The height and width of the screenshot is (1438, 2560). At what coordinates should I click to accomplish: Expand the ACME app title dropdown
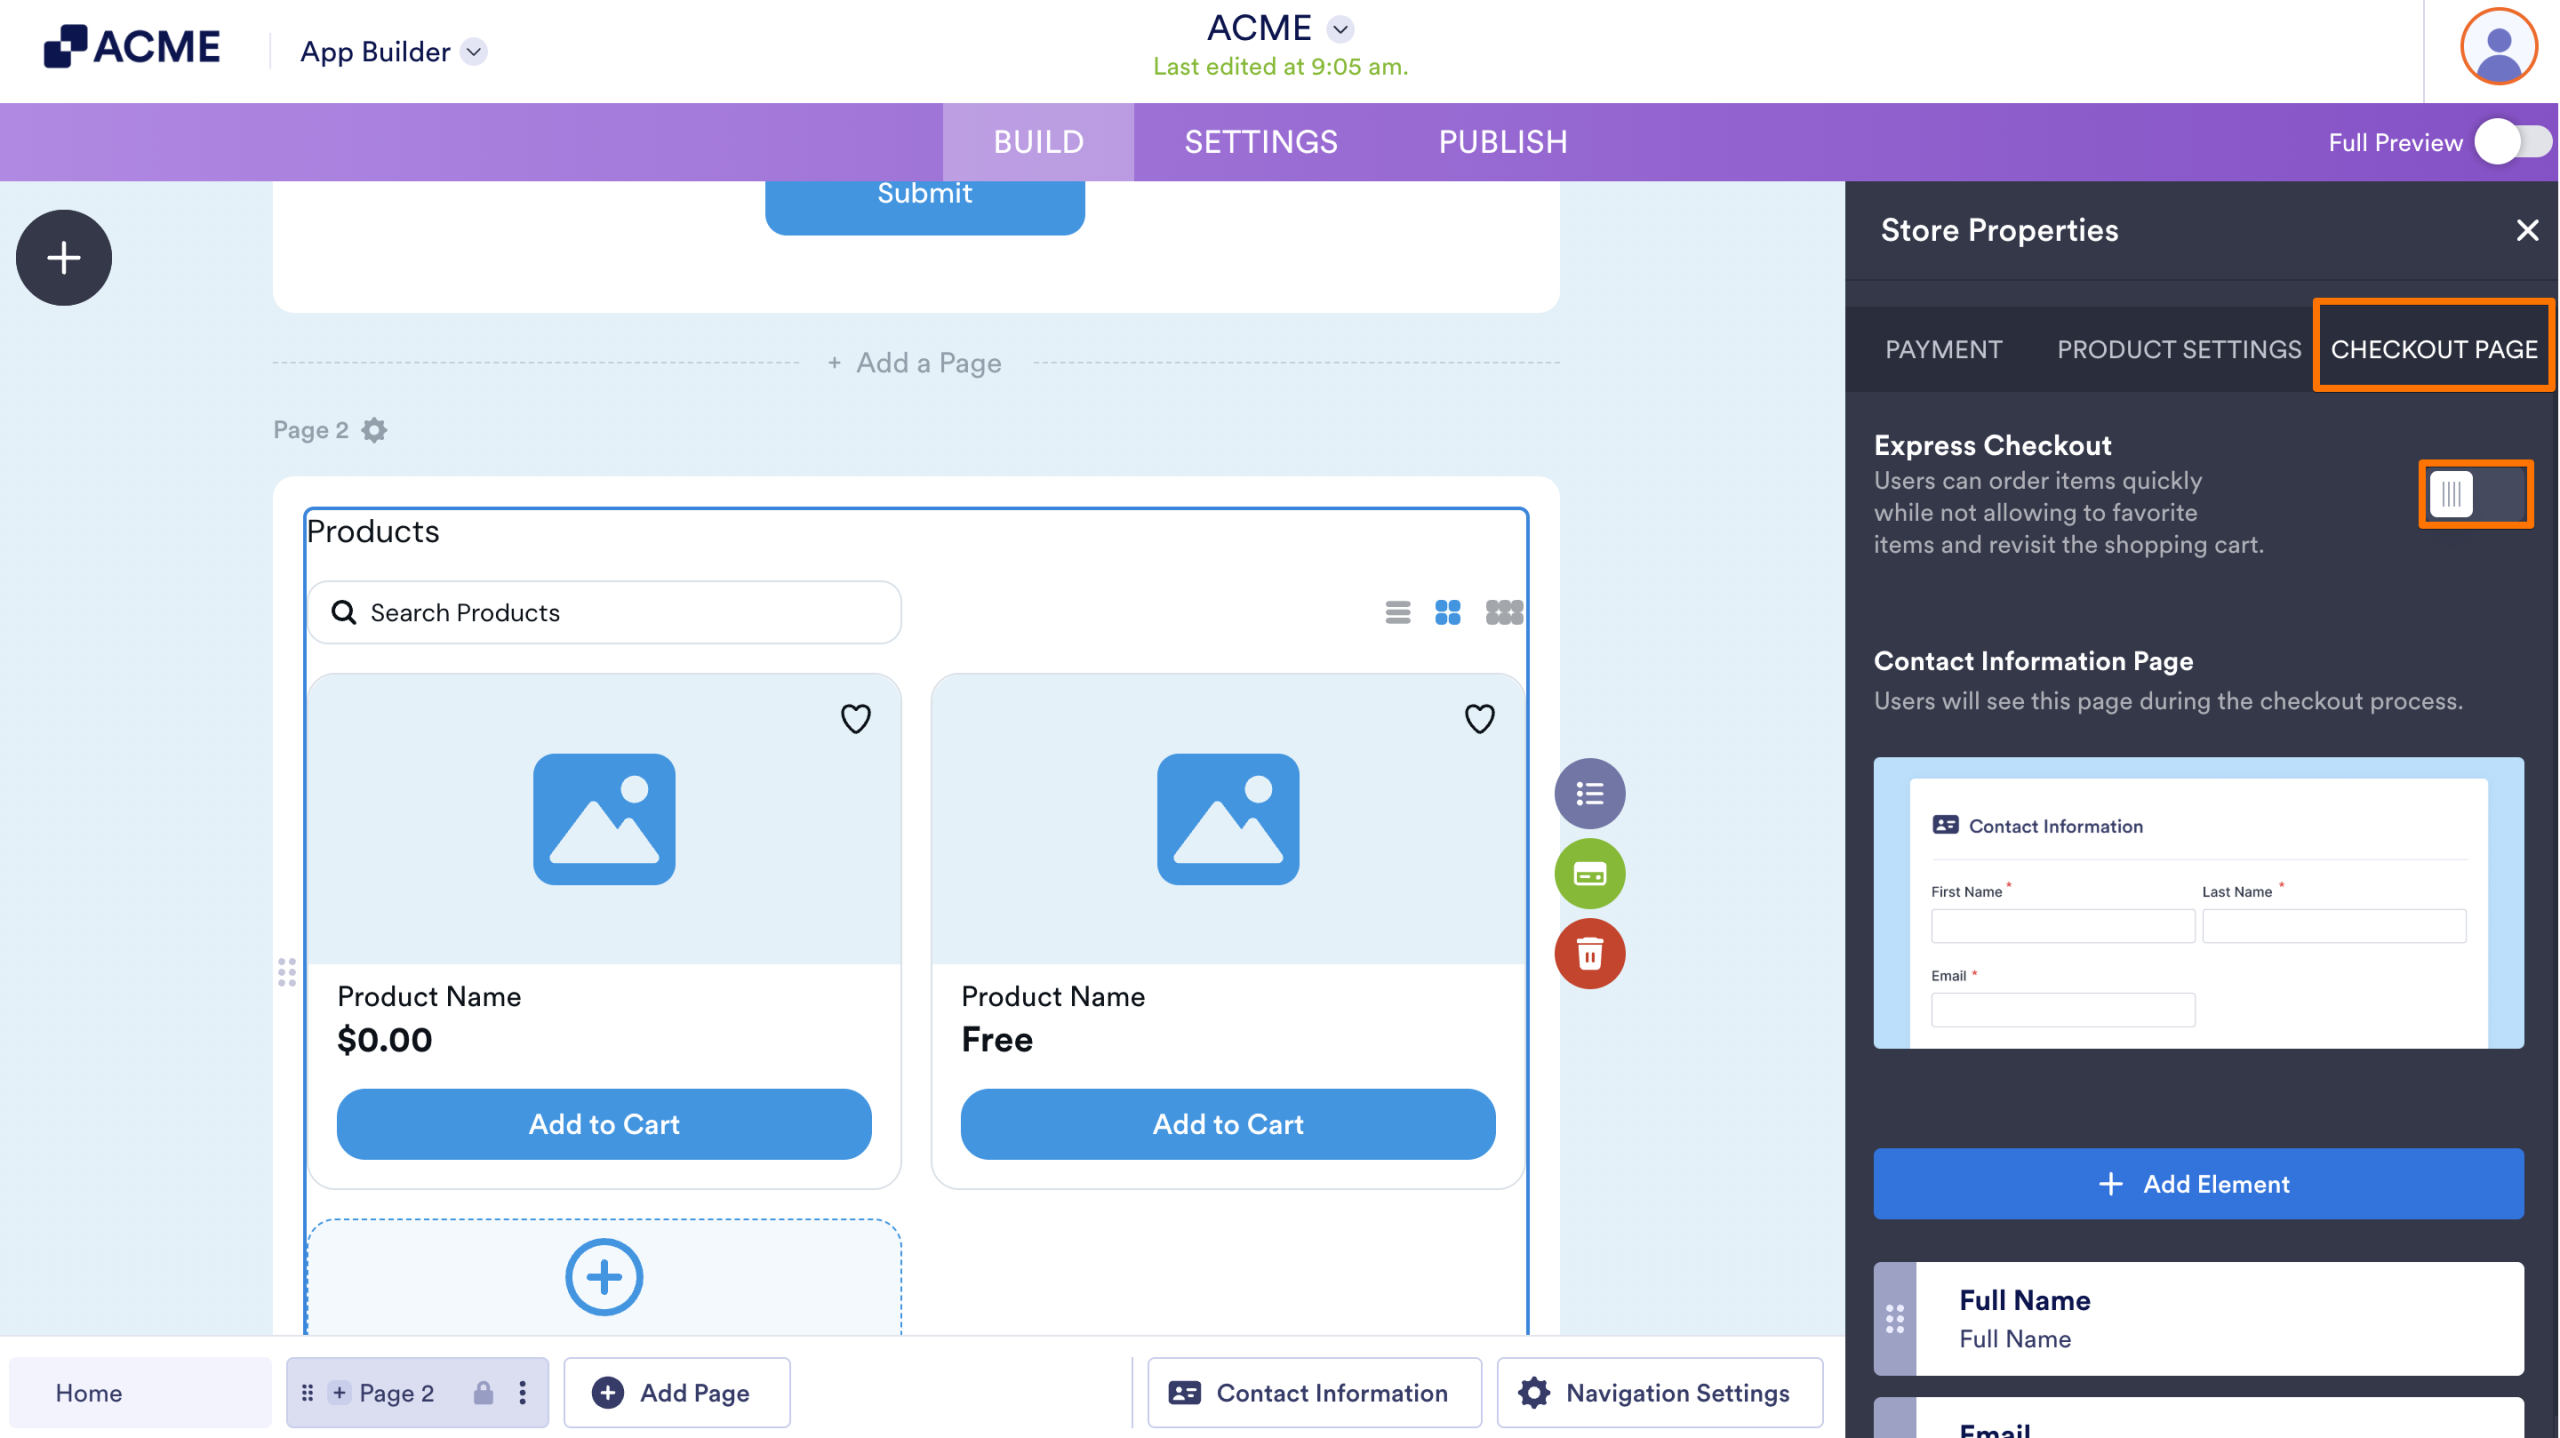click(1340, 29)
